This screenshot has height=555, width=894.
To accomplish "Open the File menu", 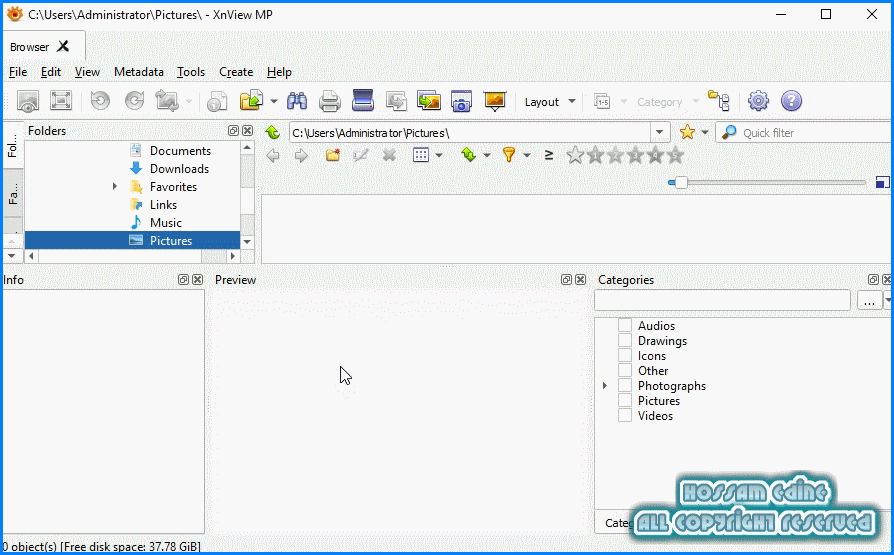I will (x=18, y=72).
